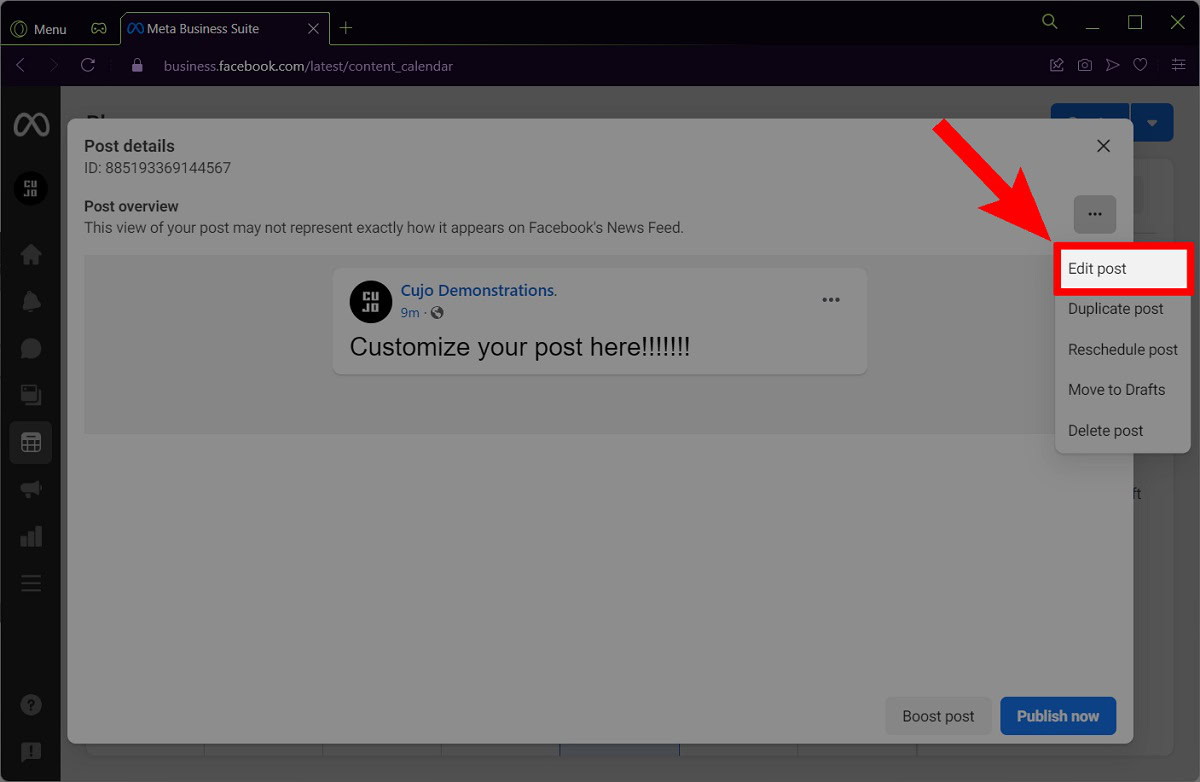Go back in browser history

21,65
